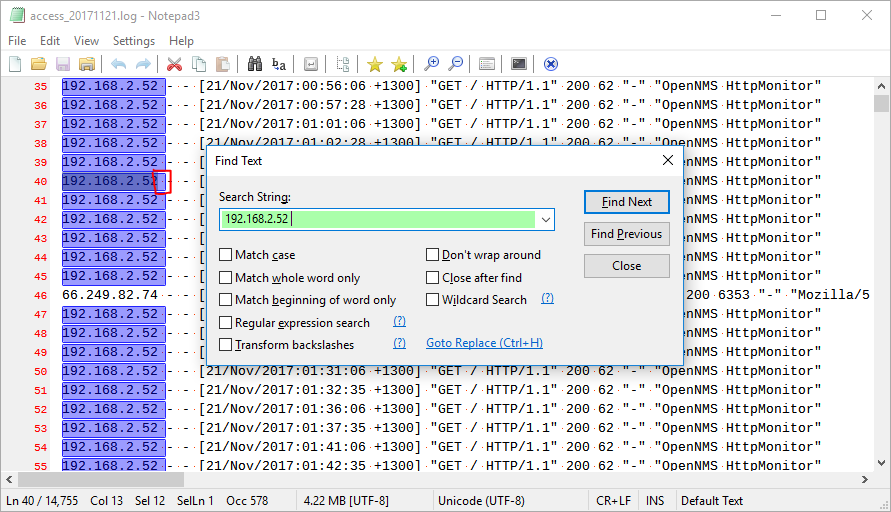Check Don't wrap around
The image size is (891, 512).
tap(432, 255)
